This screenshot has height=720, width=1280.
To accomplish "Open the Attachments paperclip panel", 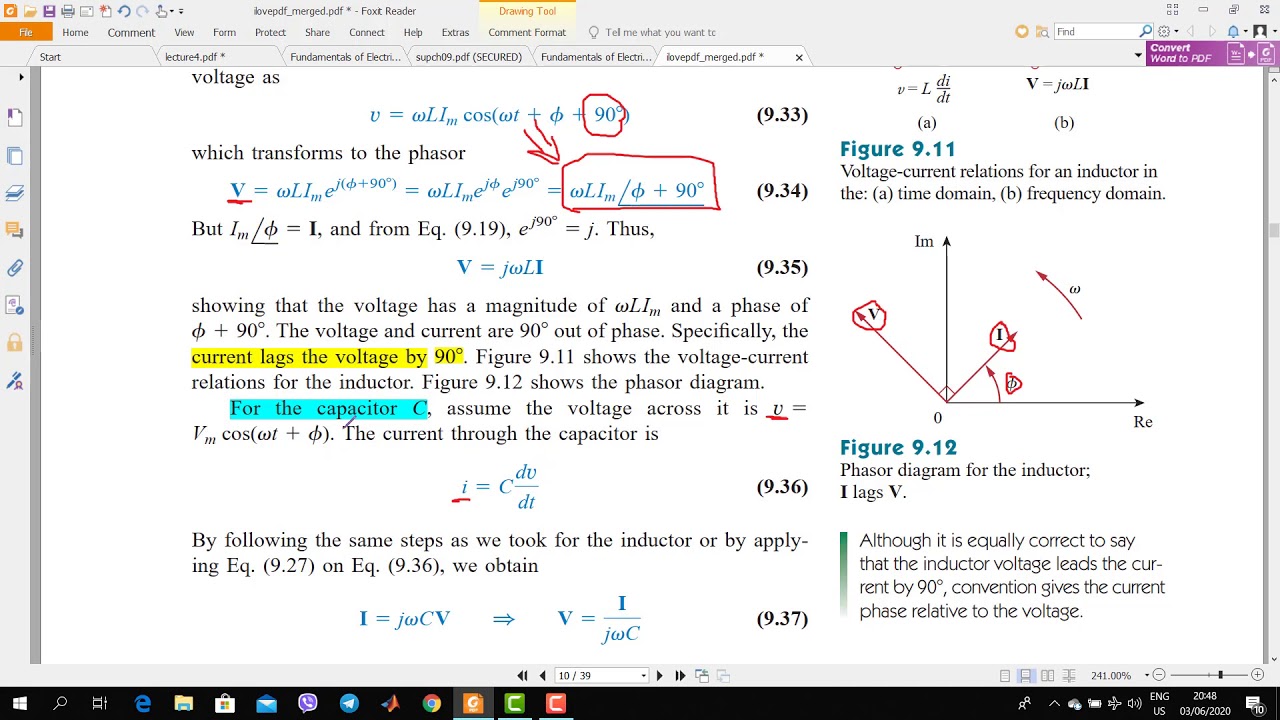I will click(x=15, y=268).
